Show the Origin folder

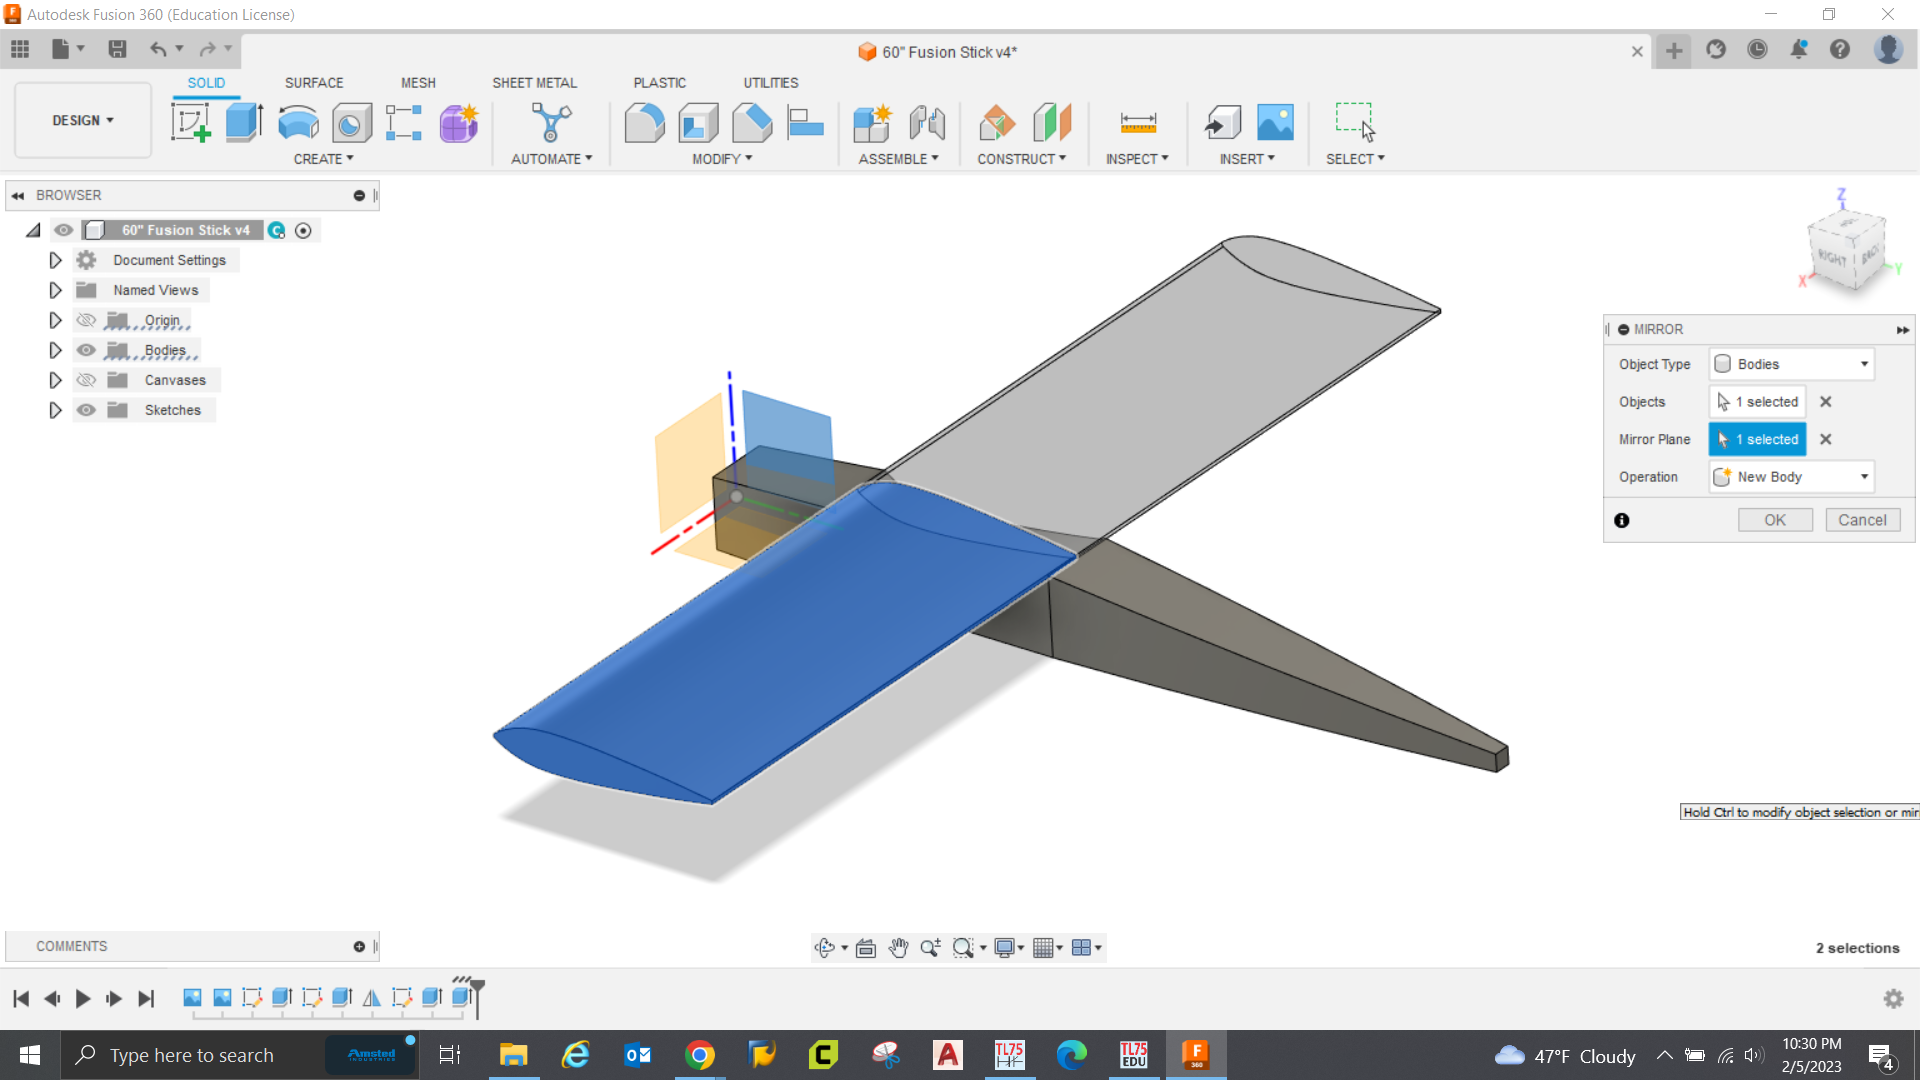coord(86,320)
